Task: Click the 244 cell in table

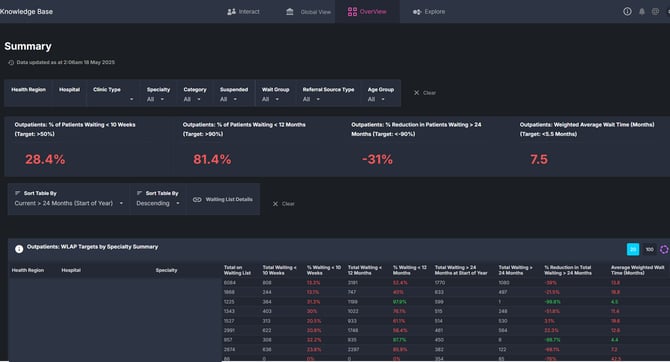Action: 267,292
